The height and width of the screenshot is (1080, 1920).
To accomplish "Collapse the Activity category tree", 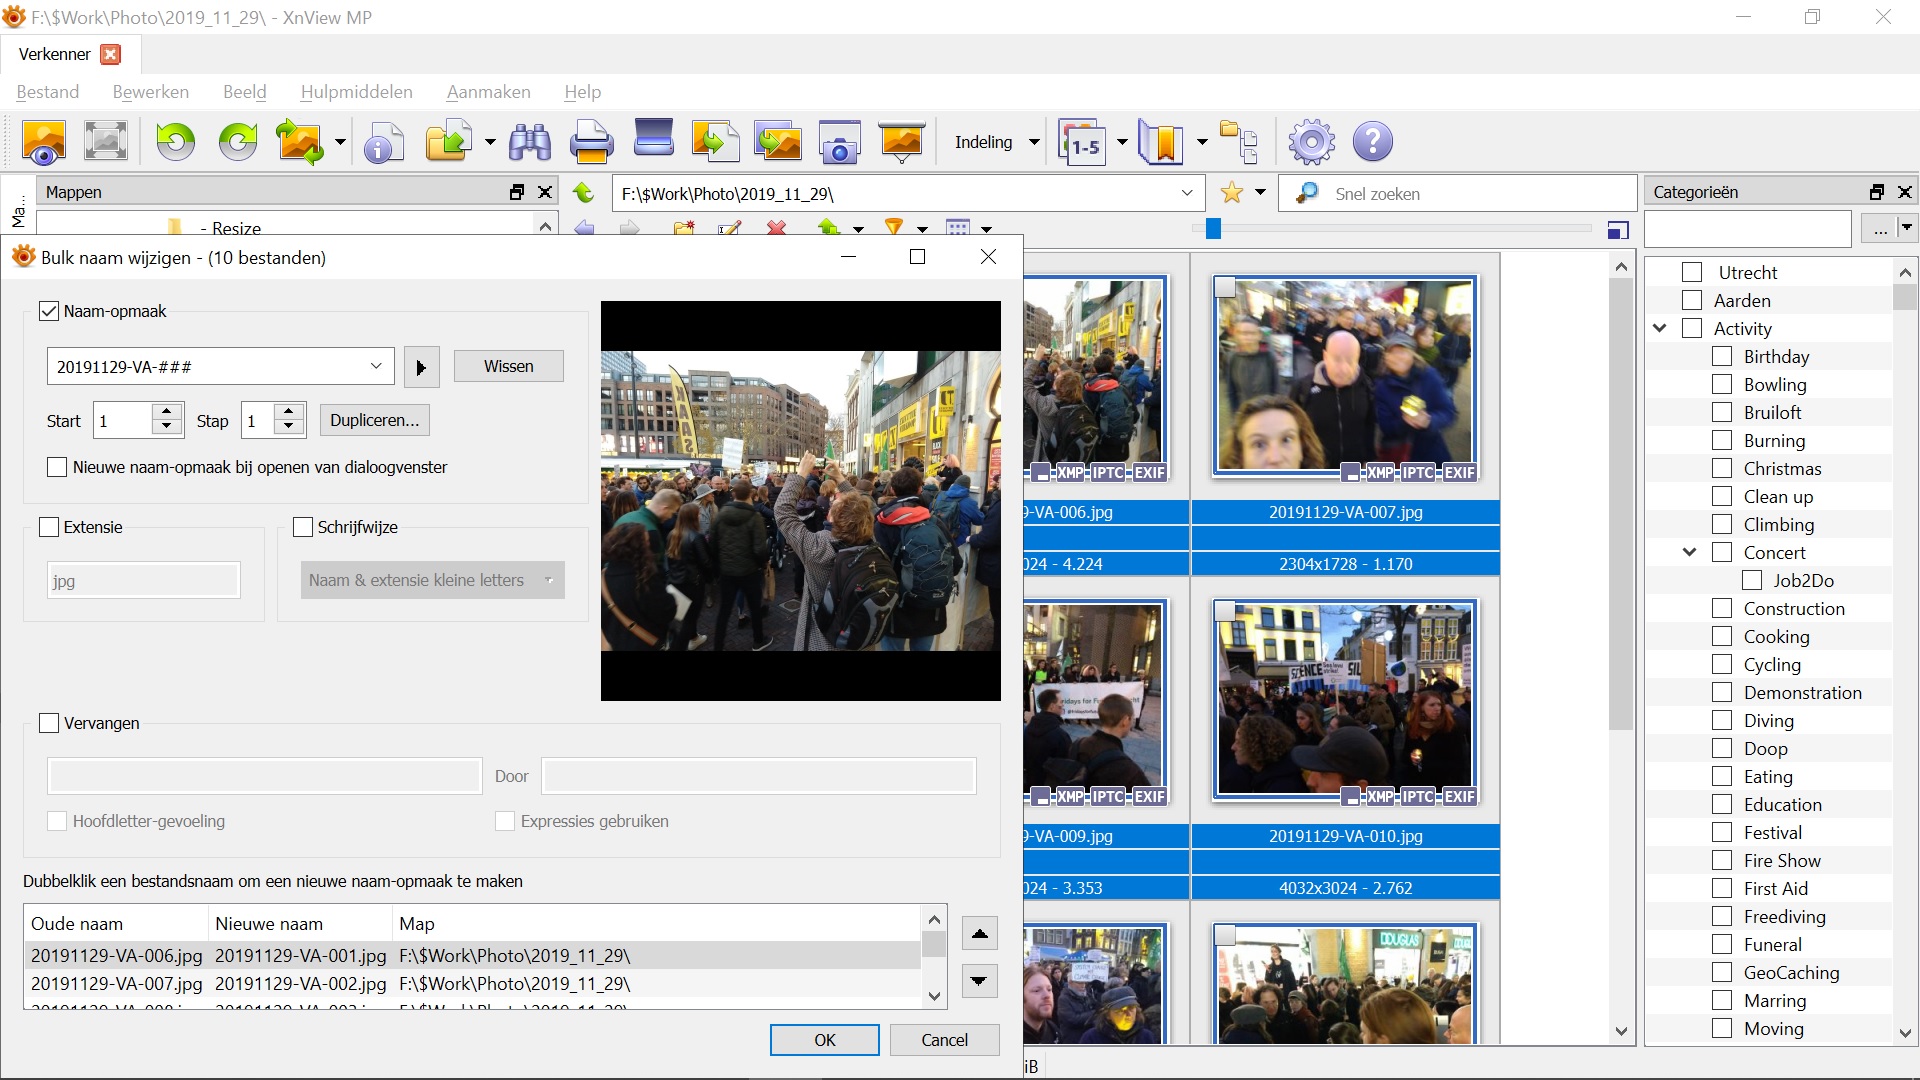I will [x=1660, y=328].
